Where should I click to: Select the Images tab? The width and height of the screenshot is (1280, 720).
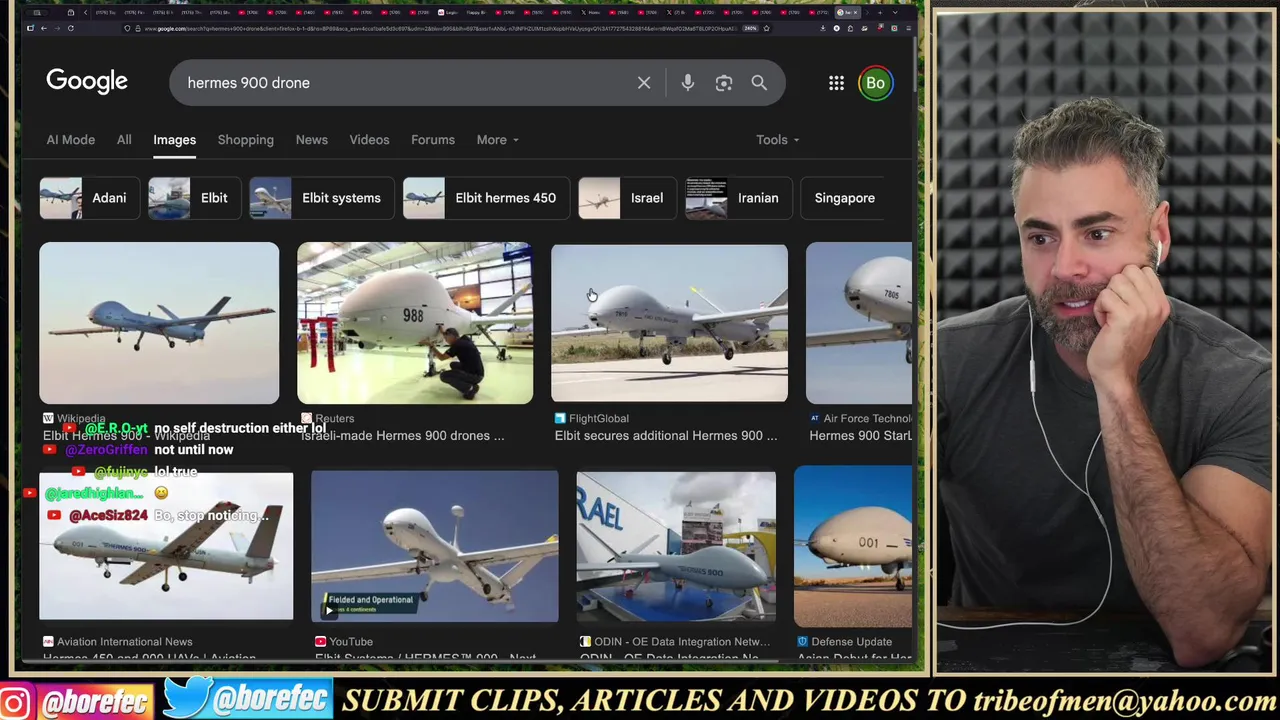pyautogui.click(x=174, y=140)
